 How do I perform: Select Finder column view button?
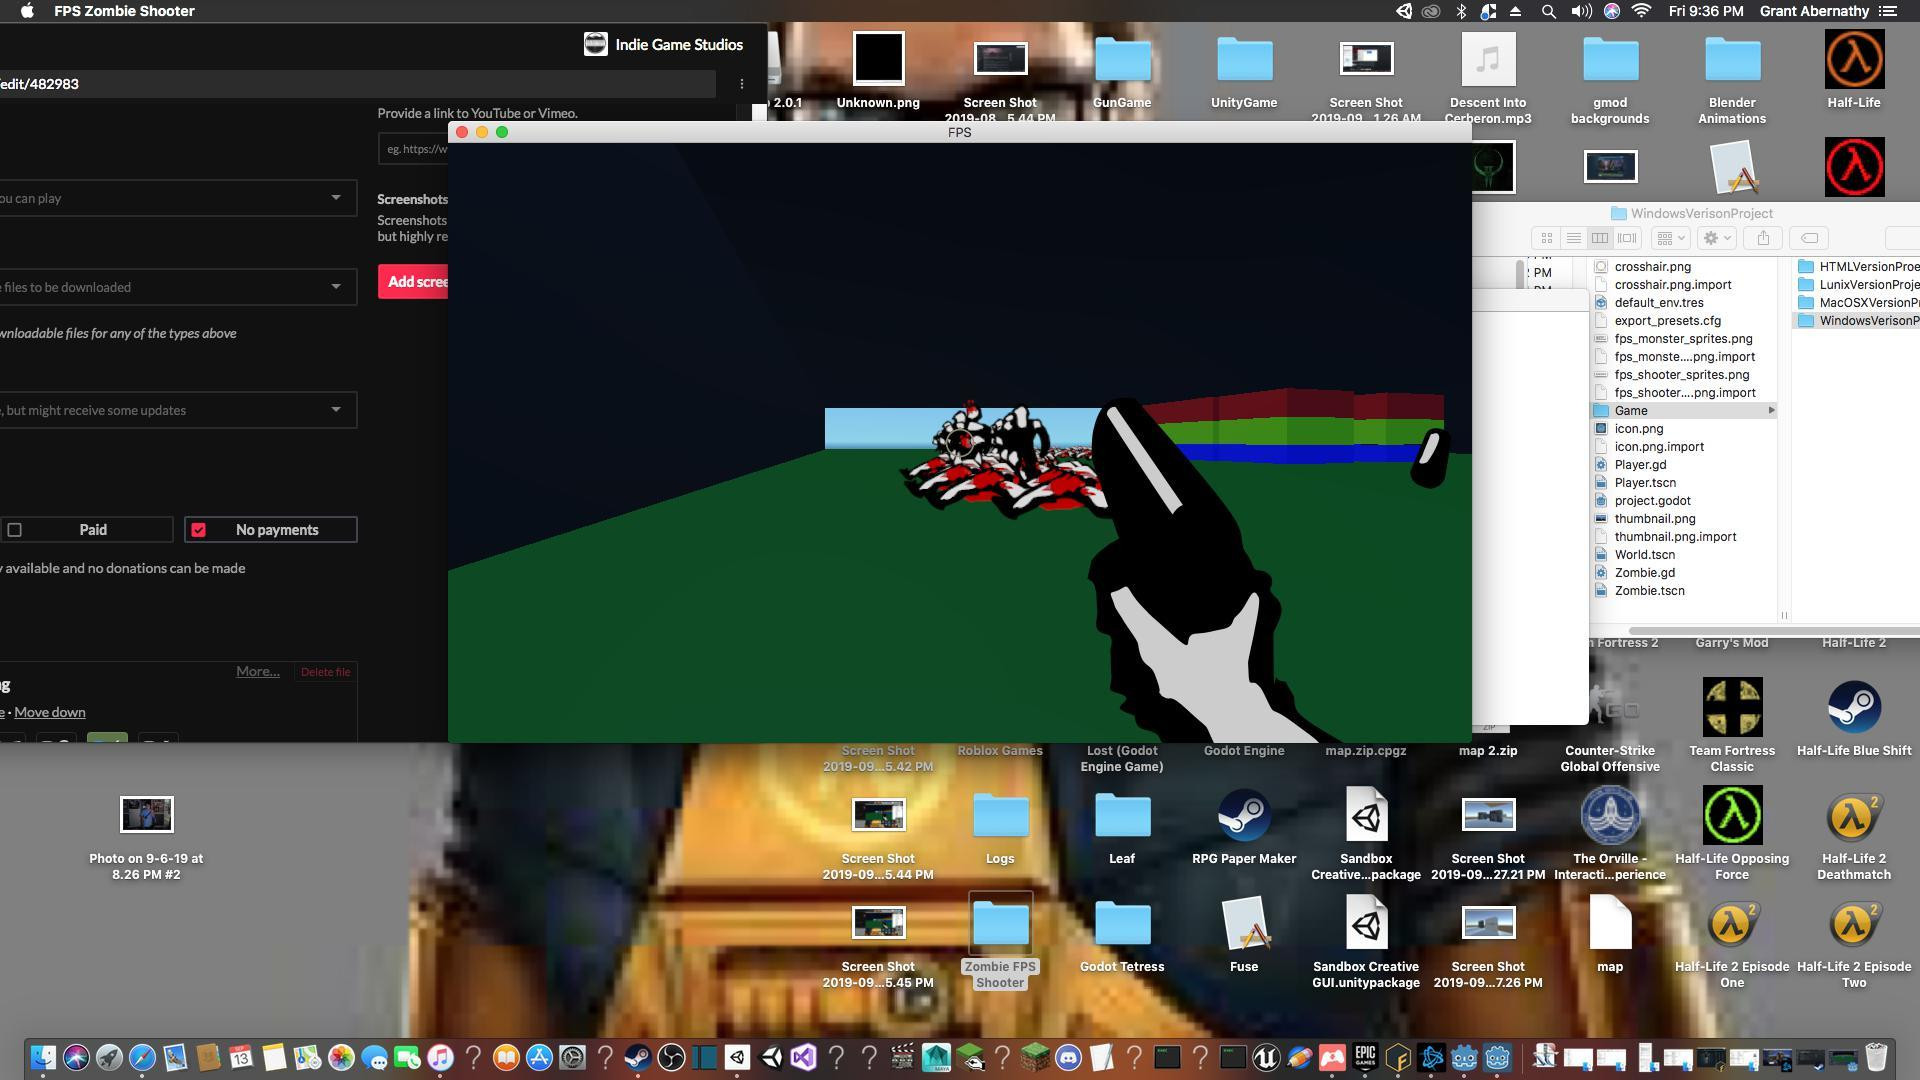point(1600,238)
